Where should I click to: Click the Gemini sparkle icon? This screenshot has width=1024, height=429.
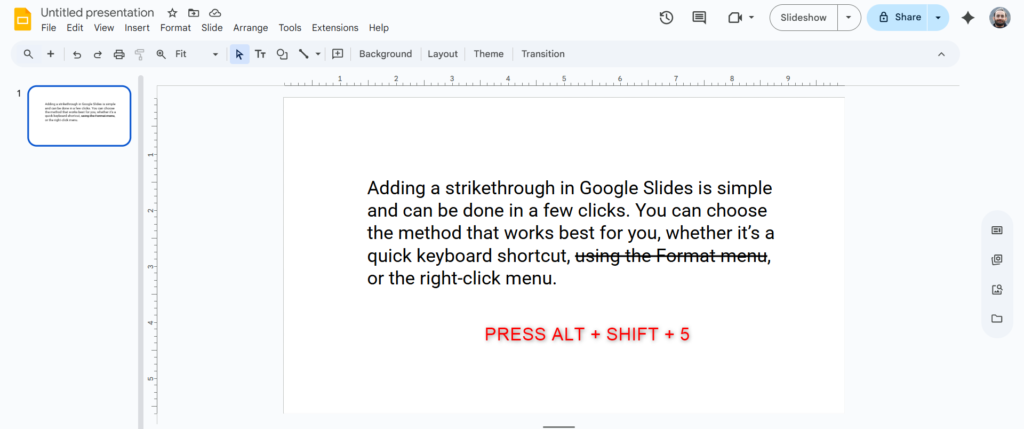coord(967,17)
